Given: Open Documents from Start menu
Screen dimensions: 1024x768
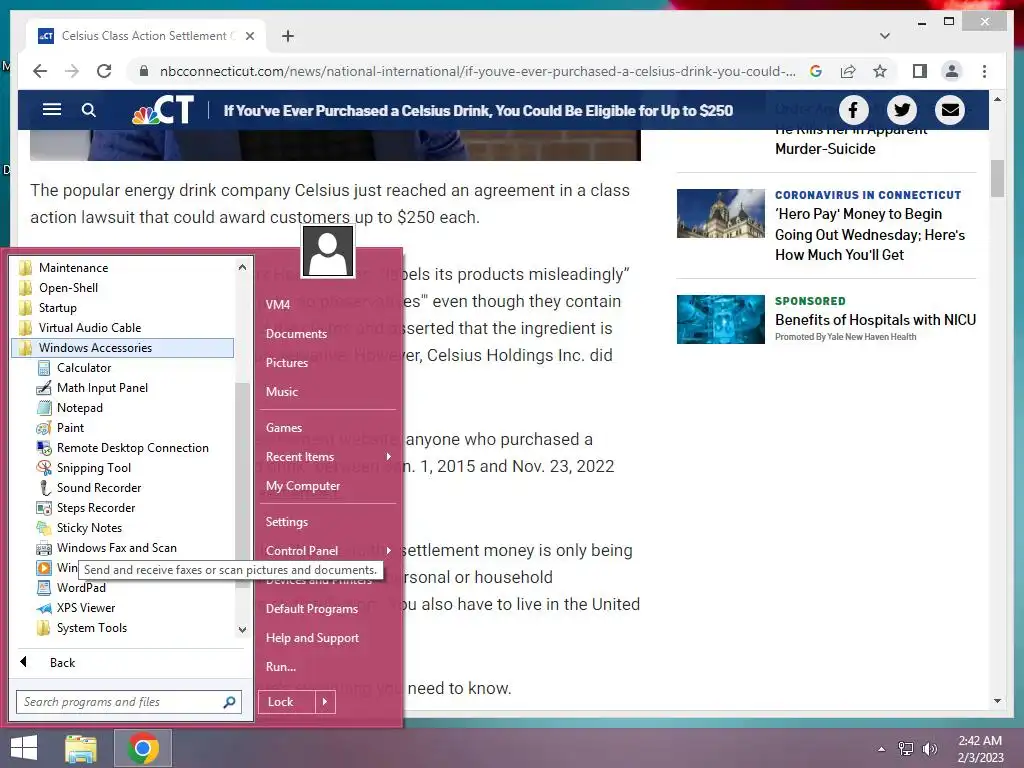Looking at the screenshot, I should 296,334.
